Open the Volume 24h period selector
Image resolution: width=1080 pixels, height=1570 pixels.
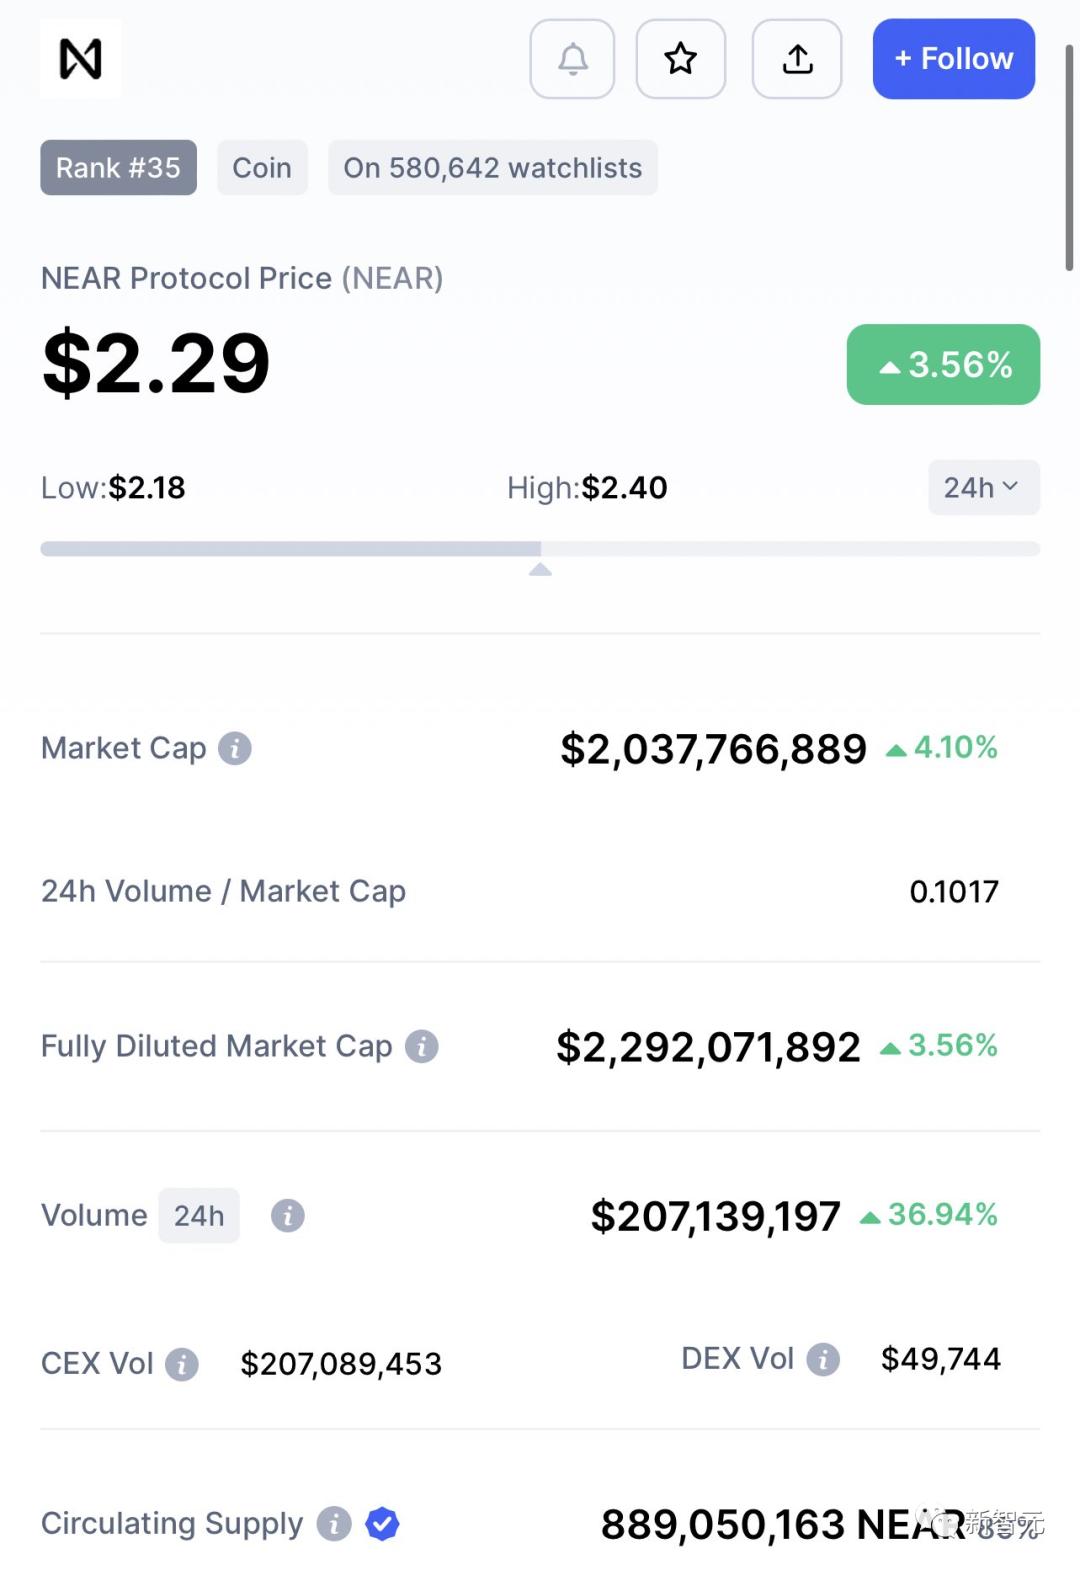pos(199,1216)
